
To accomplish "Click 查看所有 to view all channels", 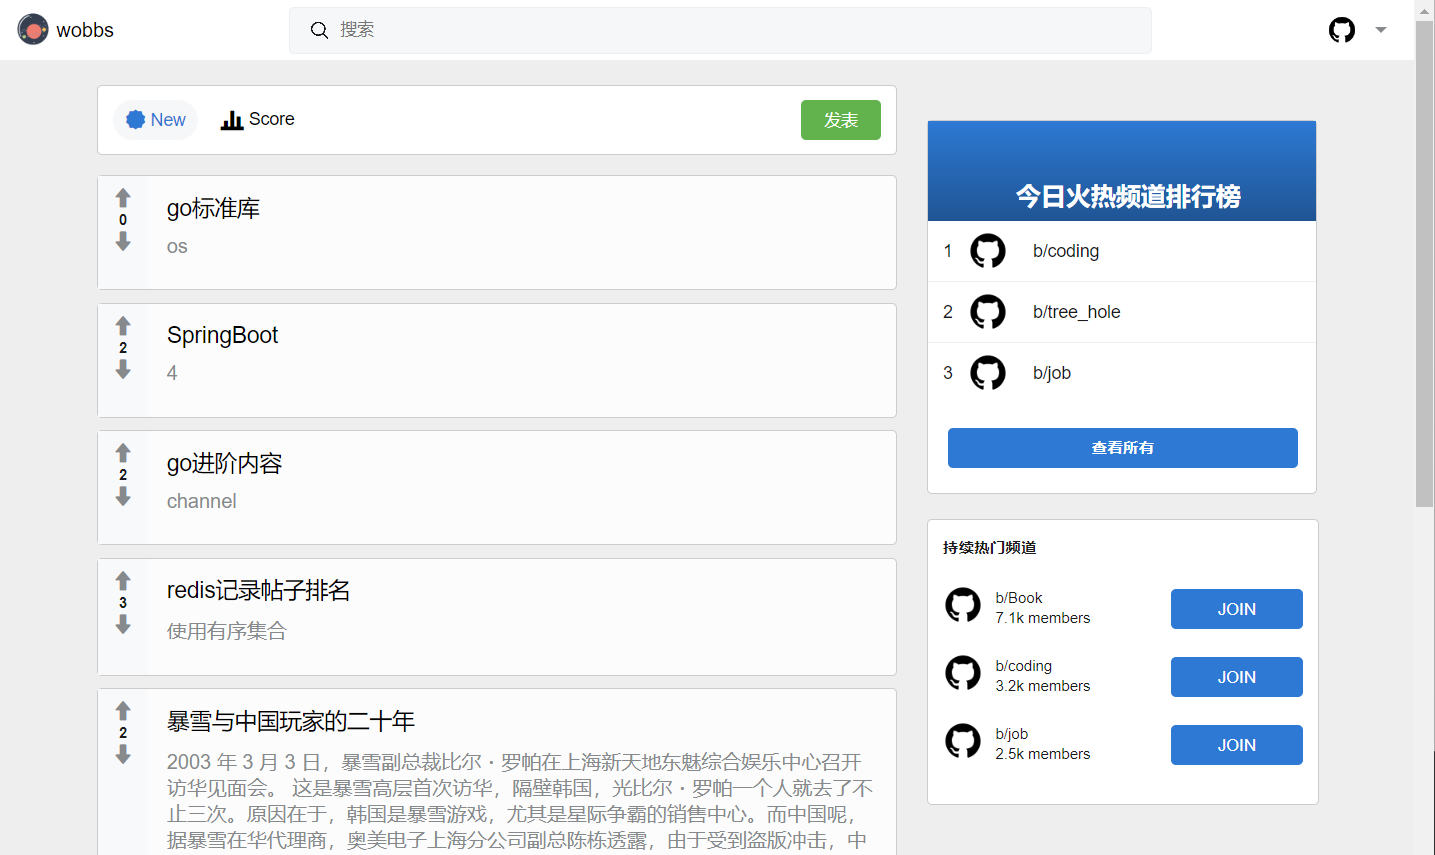I will click(x=1121, y=448).
